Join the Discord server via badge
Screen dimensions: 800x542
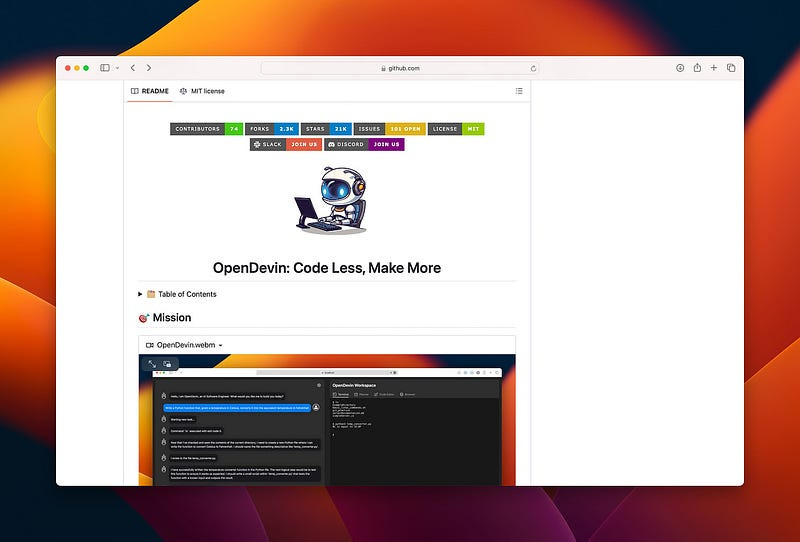coord(364,144)
